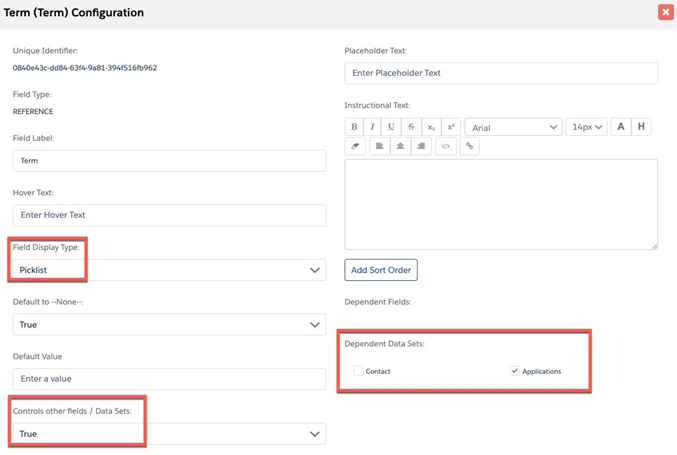
Task: Open the Arial font family dropdown
Action: click(x=513, y=127)
